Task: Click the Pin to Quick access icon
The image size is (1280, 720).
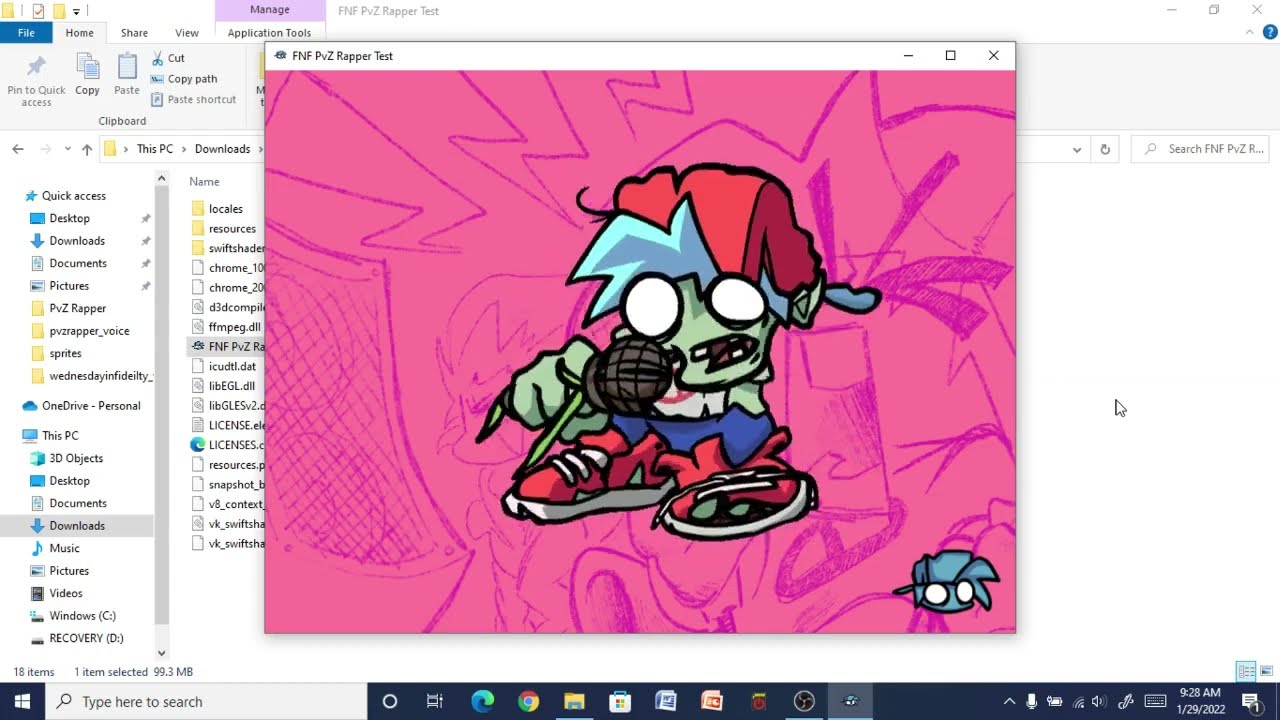Action: coord(36,67)
